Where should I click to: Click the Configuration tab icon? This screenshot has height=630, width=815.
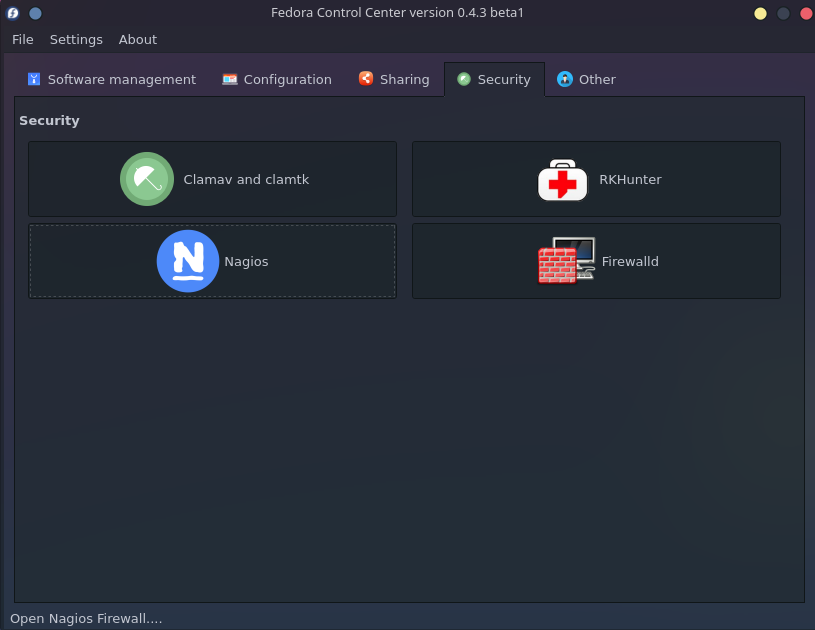click(x=230, y=79)
